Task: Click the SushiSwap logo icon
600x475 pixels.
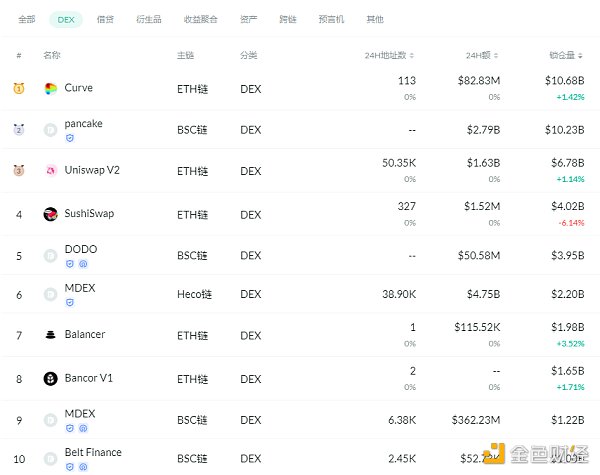Action: [x=51, y=214]
